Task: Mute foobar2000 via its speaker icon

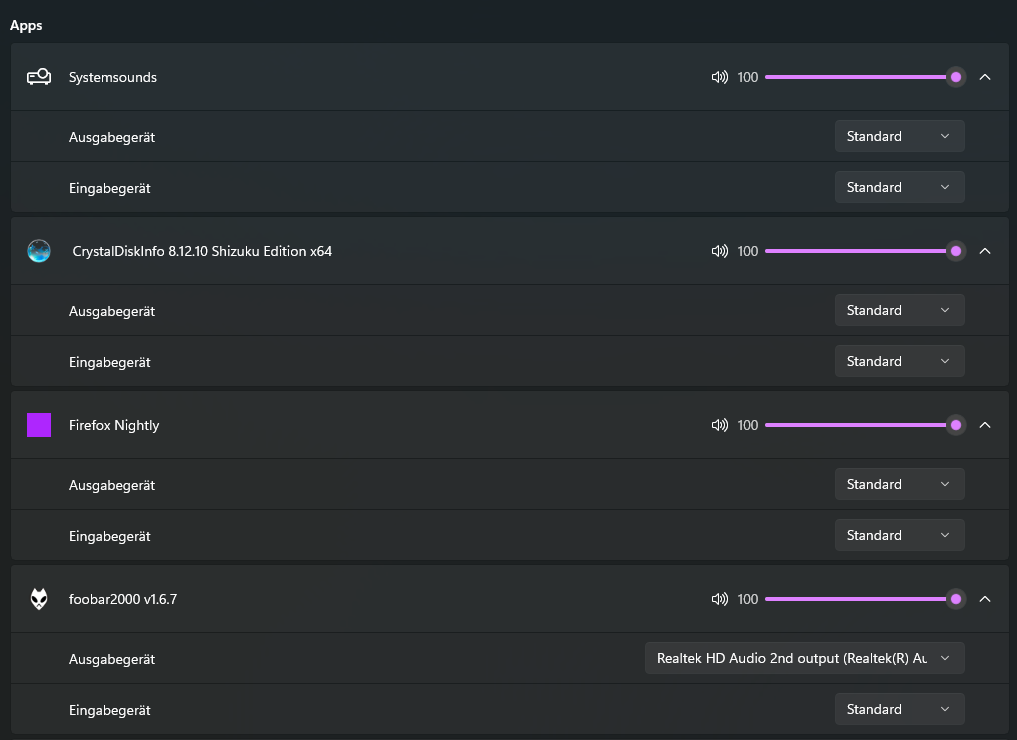Action: pos(719,599)
